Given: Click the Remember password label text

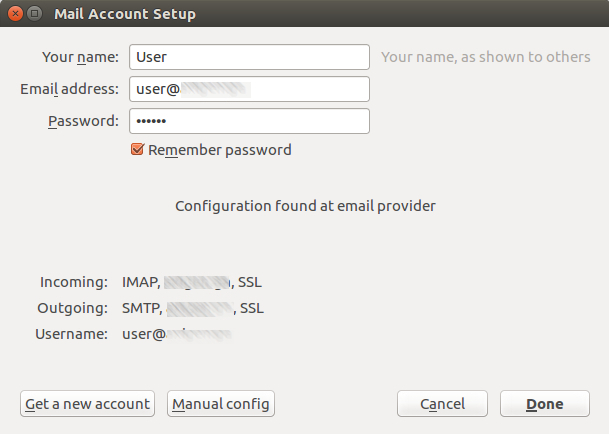Looking at the screenshot, I should click(x=220, y=150).
